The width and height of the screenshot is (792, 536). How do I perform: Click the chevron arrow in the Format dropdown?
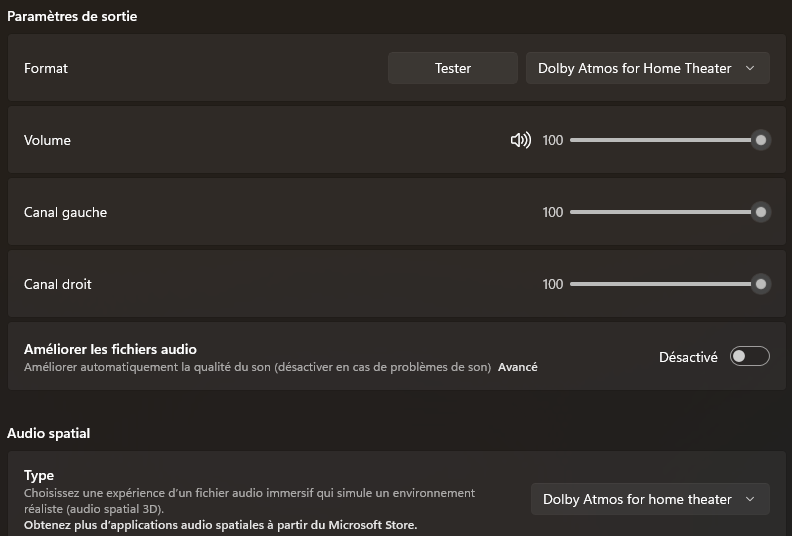click(751, 68)
